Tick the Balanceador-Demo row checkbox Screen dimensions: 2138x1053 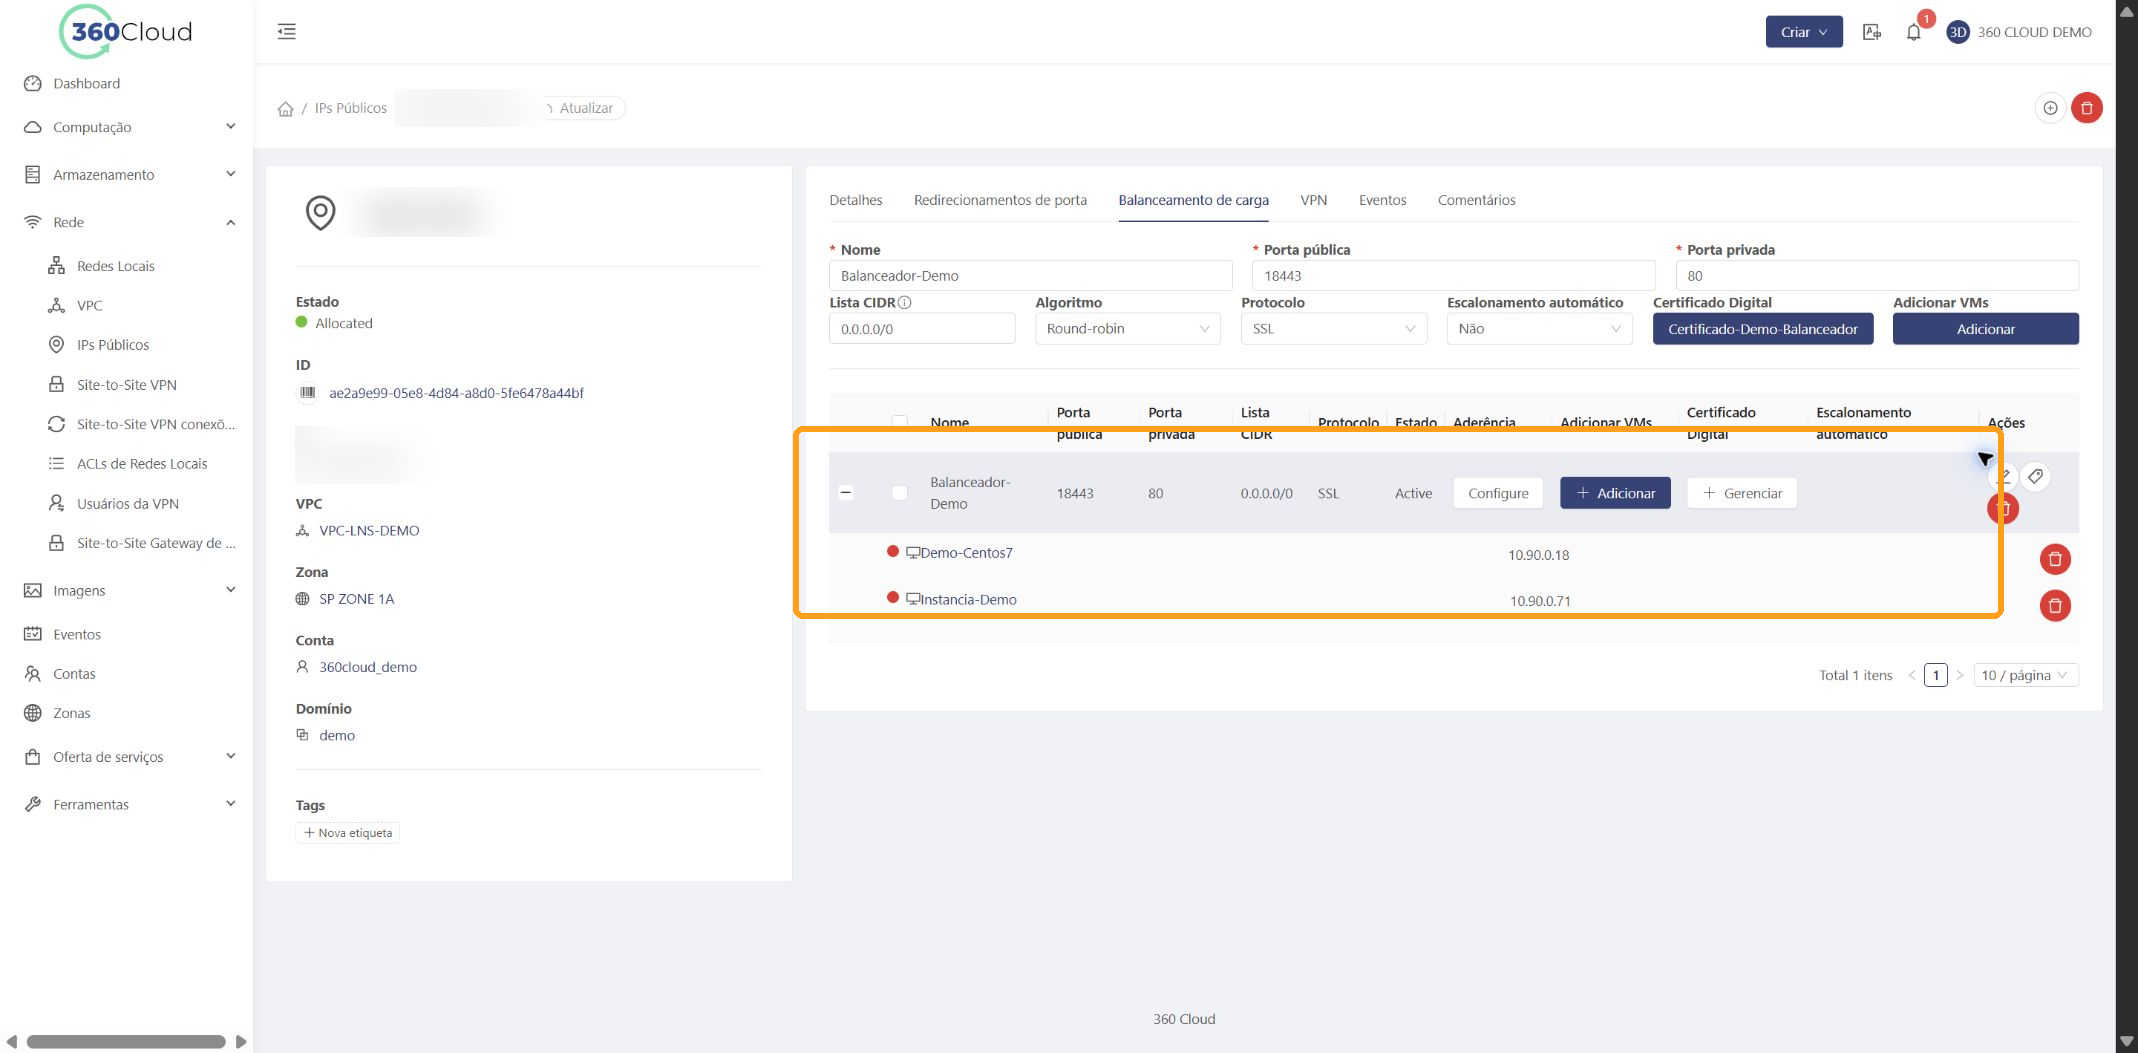pyautogui.click(x=899, y=493)
